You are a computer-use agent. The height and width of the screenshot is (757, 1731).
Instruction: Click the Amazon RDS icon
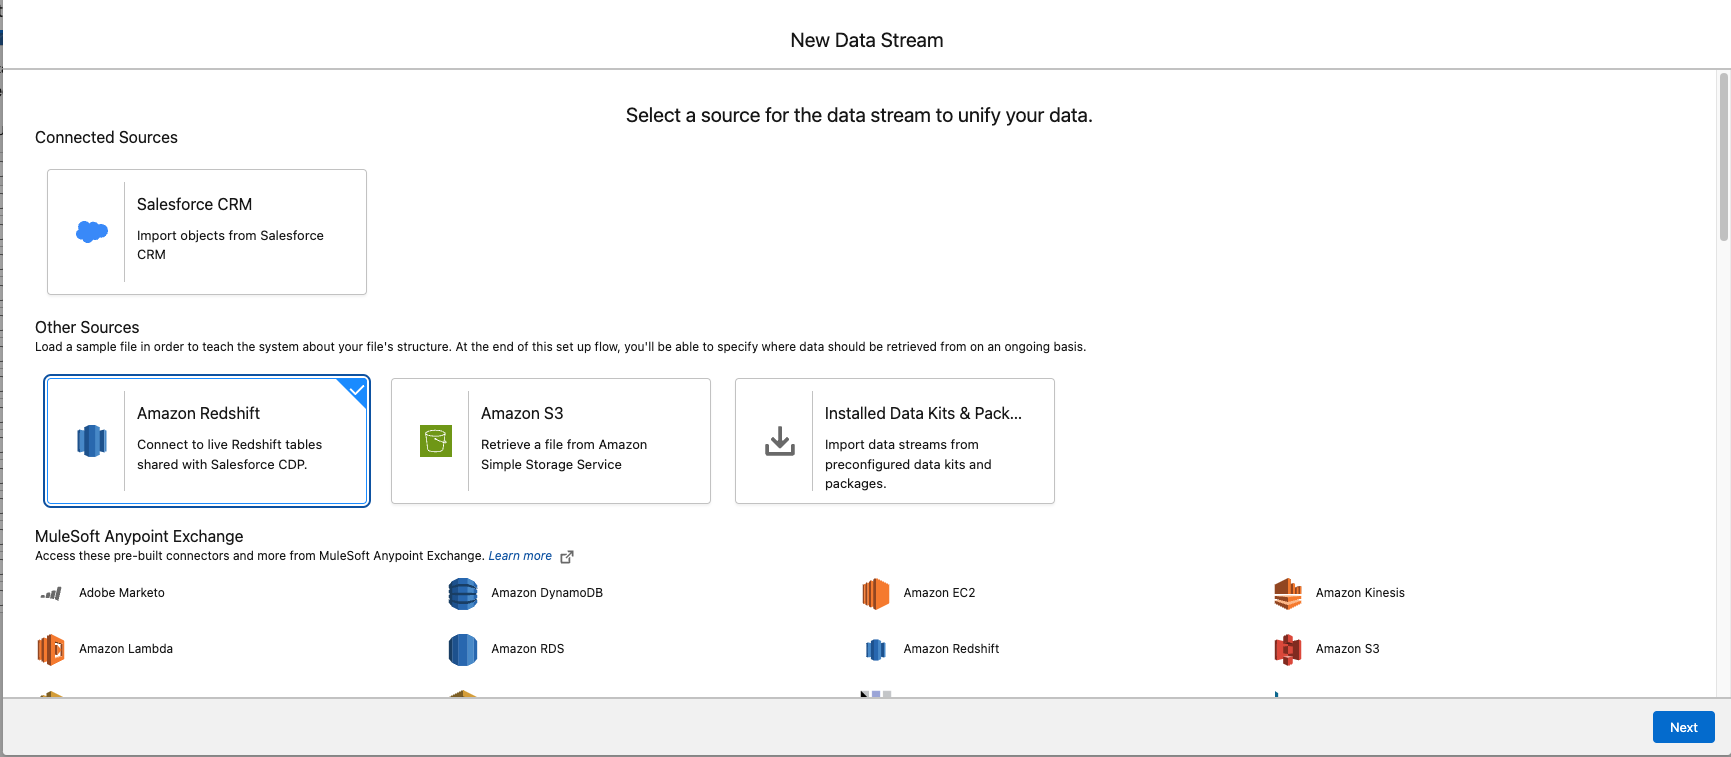pos(463,650)
